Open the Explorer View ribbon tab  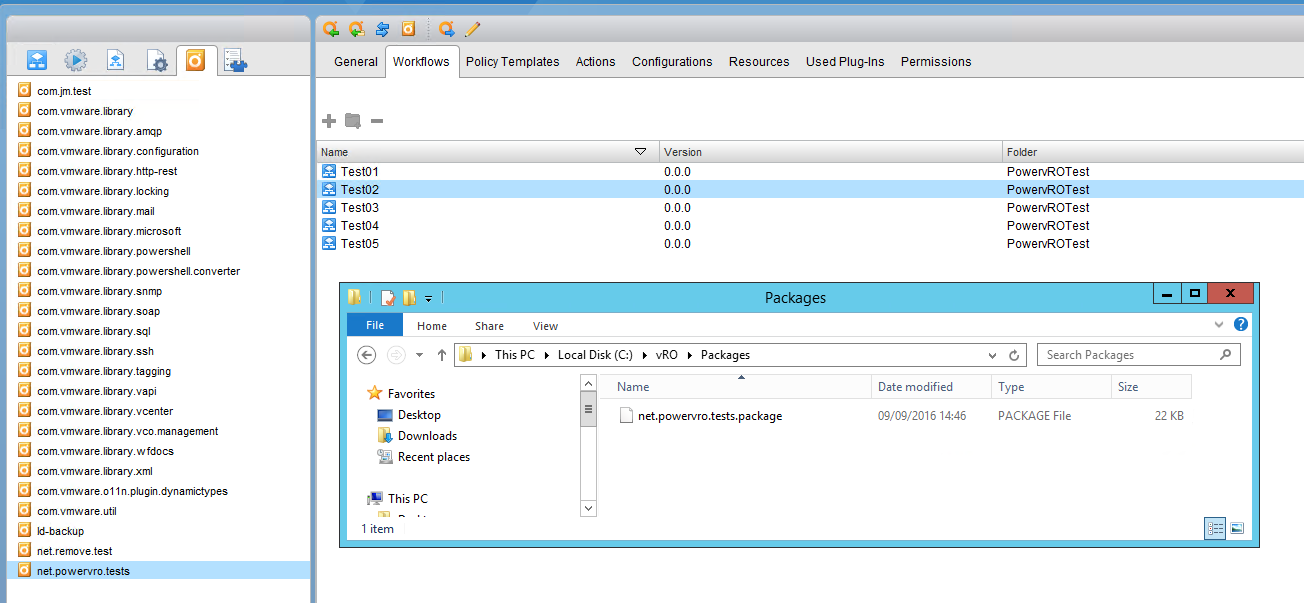546,326
